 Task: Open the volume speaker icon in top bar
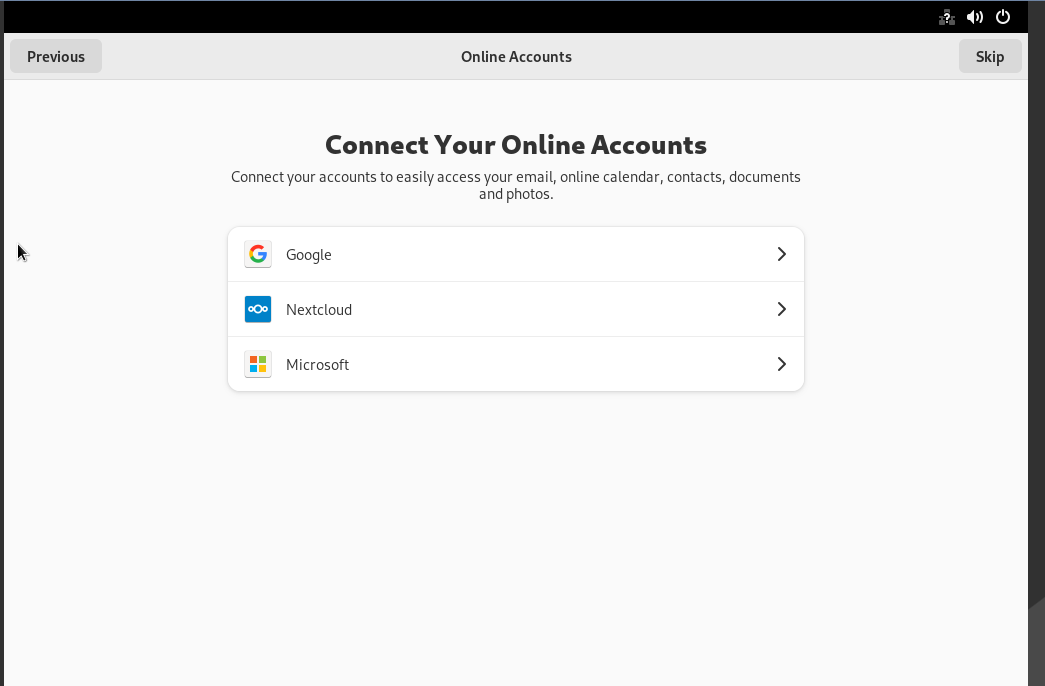click(974, 17)
